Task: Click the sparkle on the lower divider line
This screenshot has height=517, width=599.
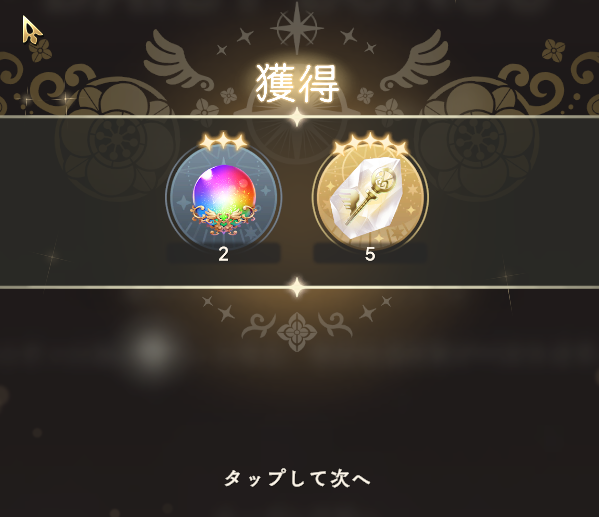Action: tap(297, 287)
